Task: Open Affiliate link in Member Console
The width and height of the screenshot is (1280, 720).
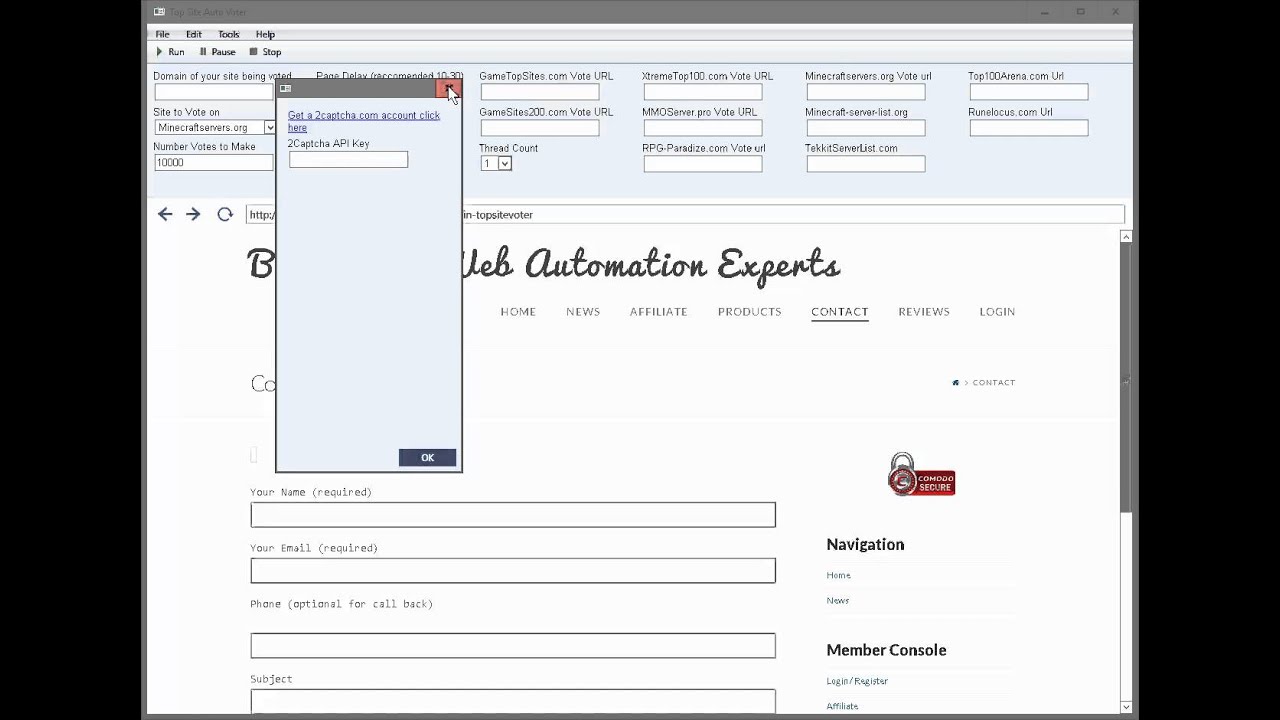Action: 842,706
